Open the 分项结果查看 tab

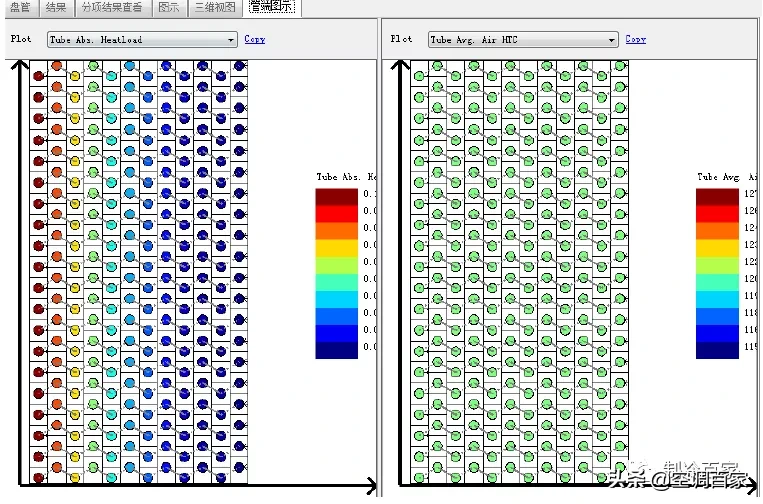point(112,7)
